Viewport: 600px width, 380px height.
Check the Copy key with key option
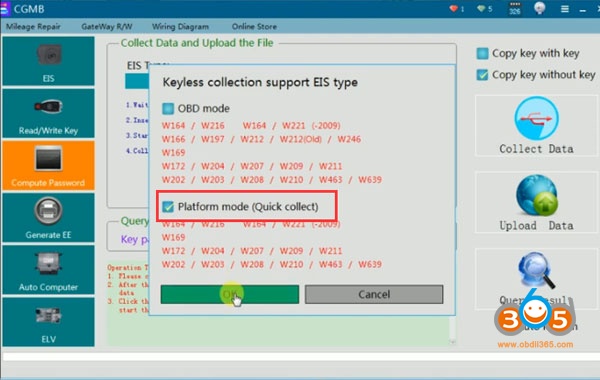(483, 54)
